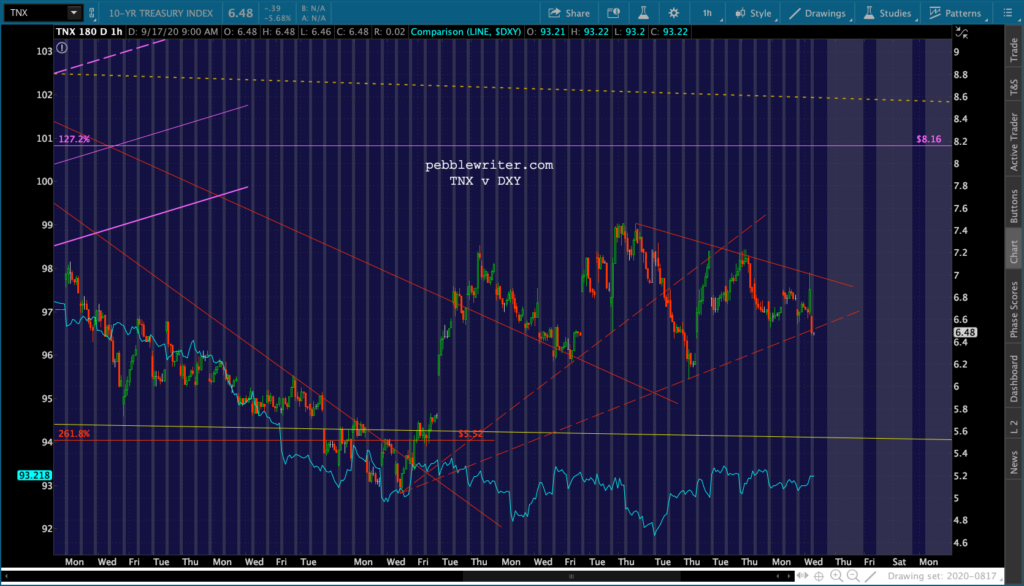1024x586 pixels.
Task: Open the Dashboard side tab
Action: tap(1014, 378)
